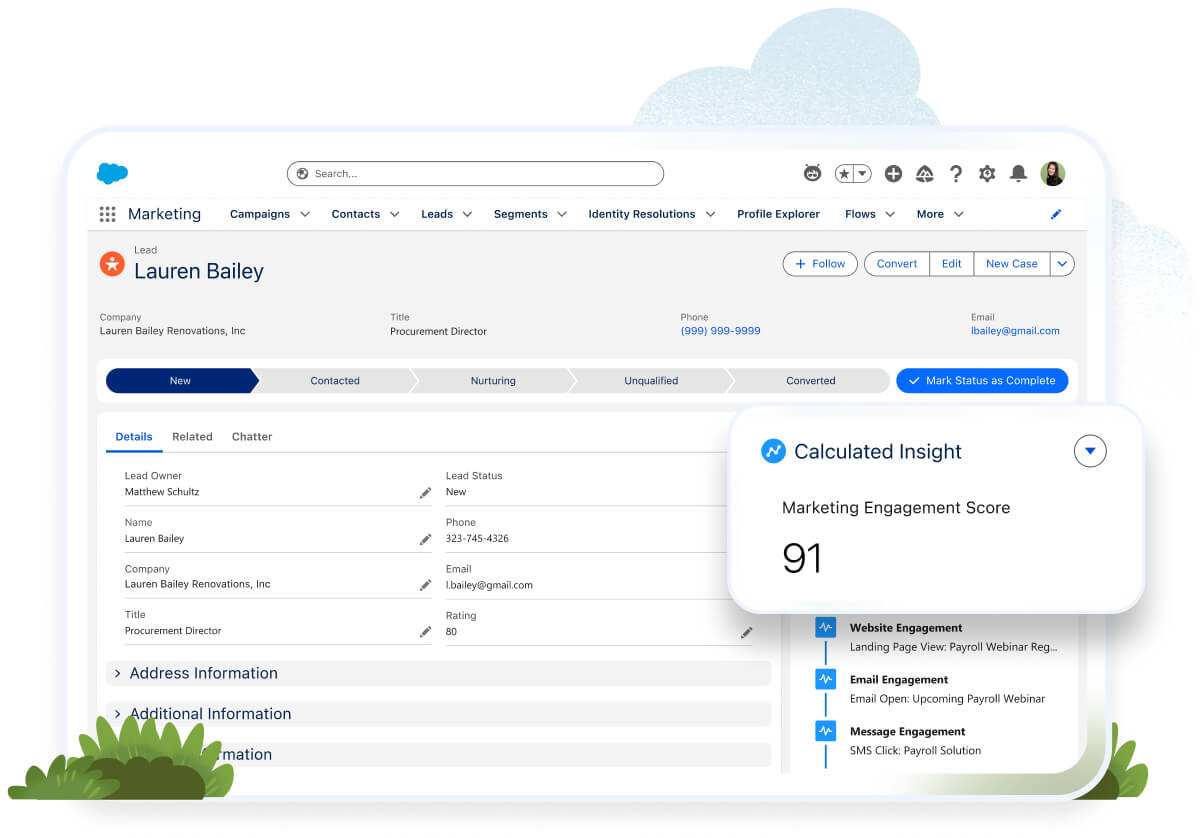Click the Convert button

click(x=896, y=263)
